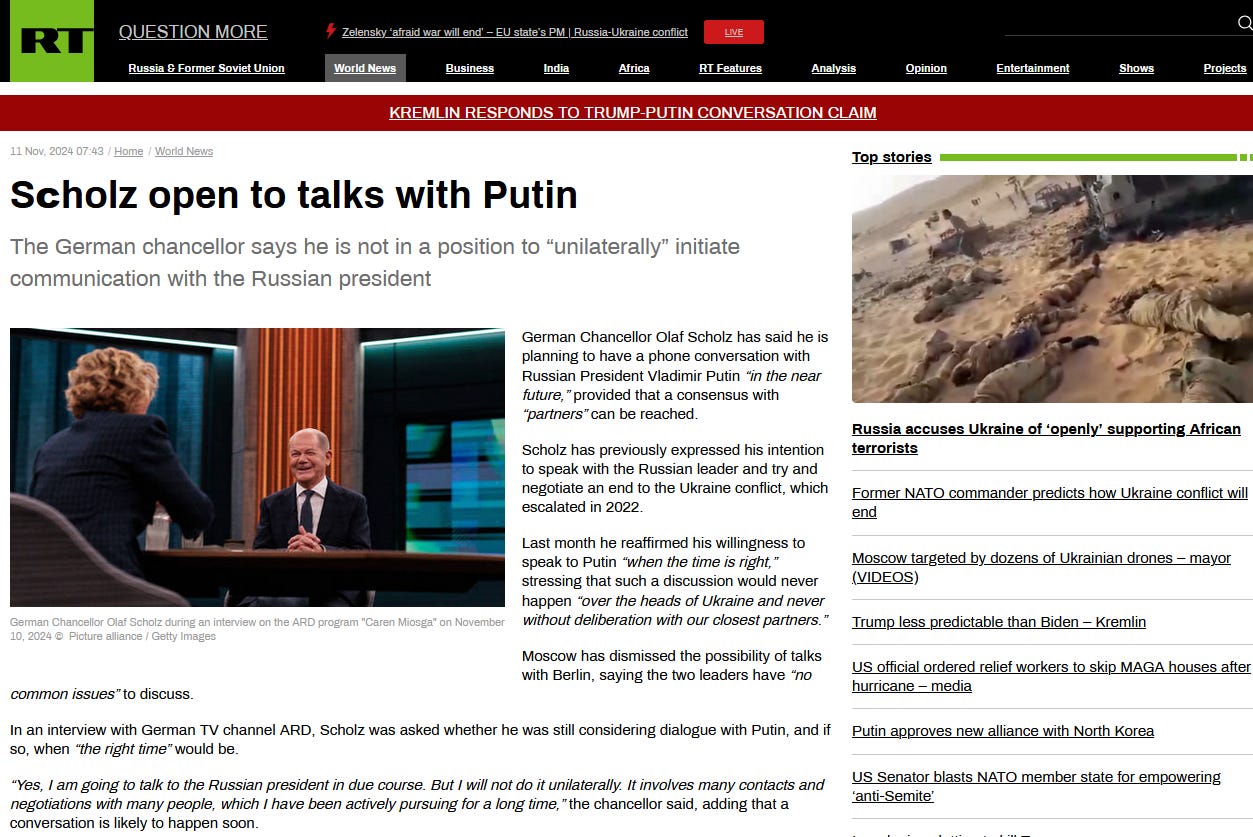Viewport: 1253px width, 837px height.
Task: Go to the India section
Action: [556, 68]
